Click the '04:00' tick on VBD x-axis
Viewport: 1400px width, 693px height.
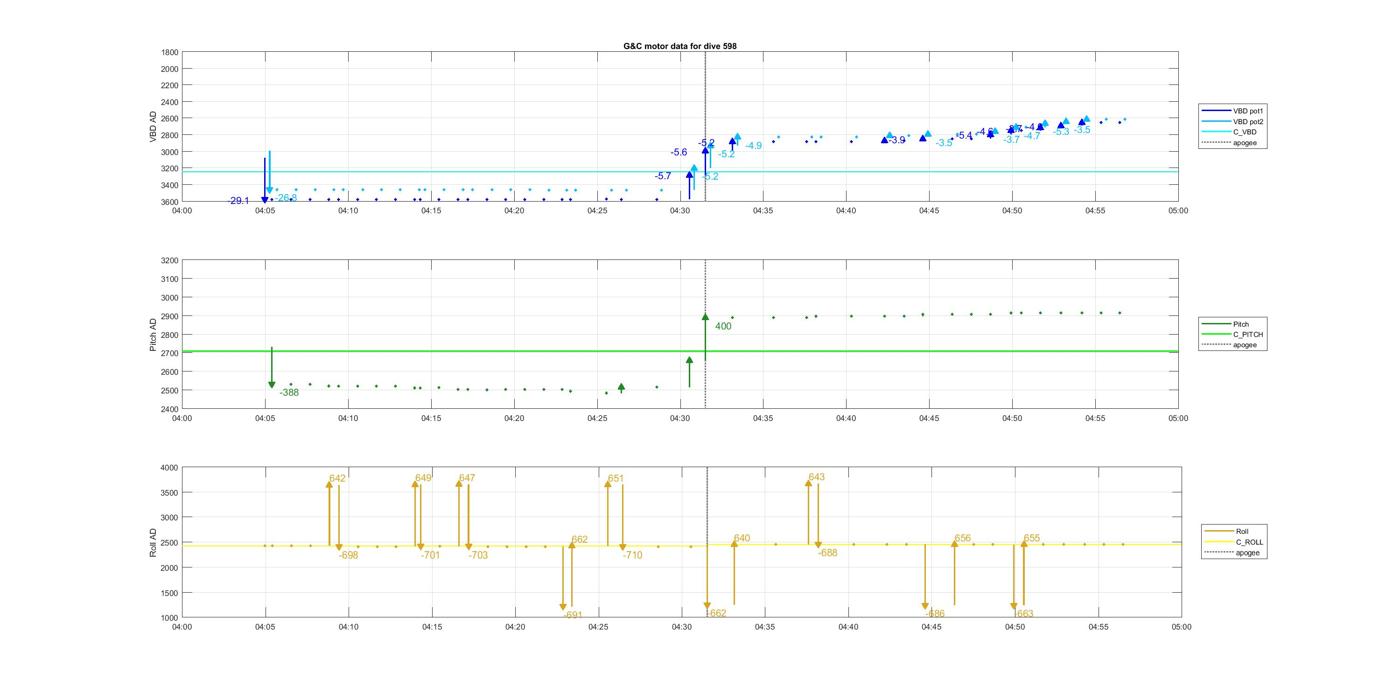(182, 211)
